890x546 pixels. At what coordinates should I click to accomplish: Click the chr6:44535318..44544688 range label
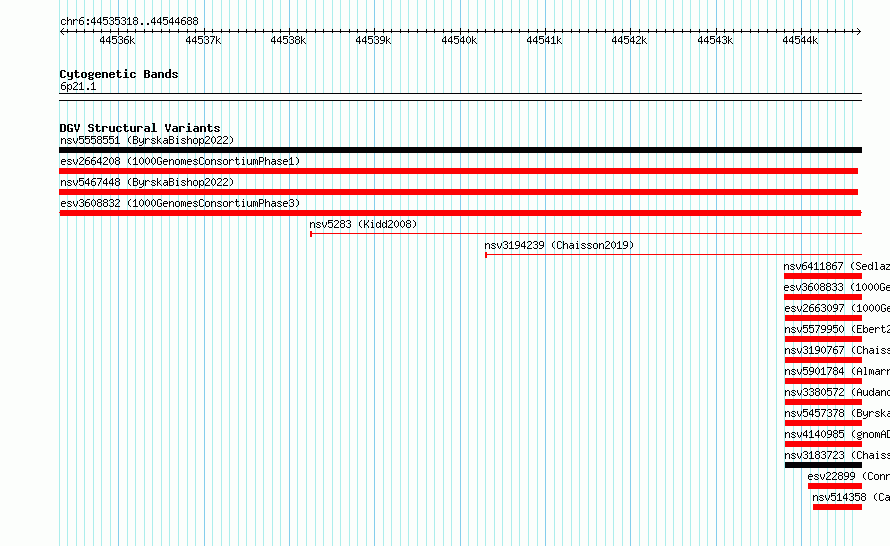click(129, 22)
